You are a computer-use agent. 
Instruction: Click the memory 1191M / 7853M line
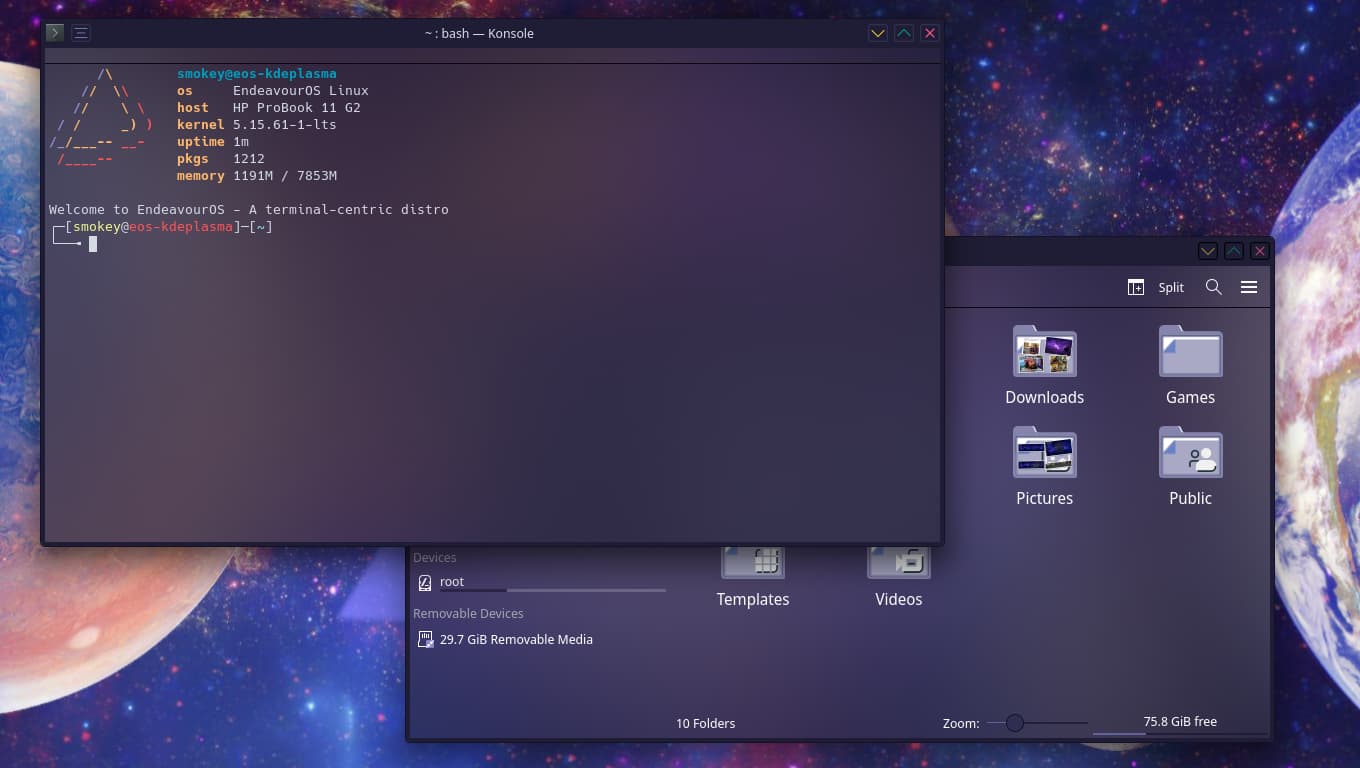[257, 176]
